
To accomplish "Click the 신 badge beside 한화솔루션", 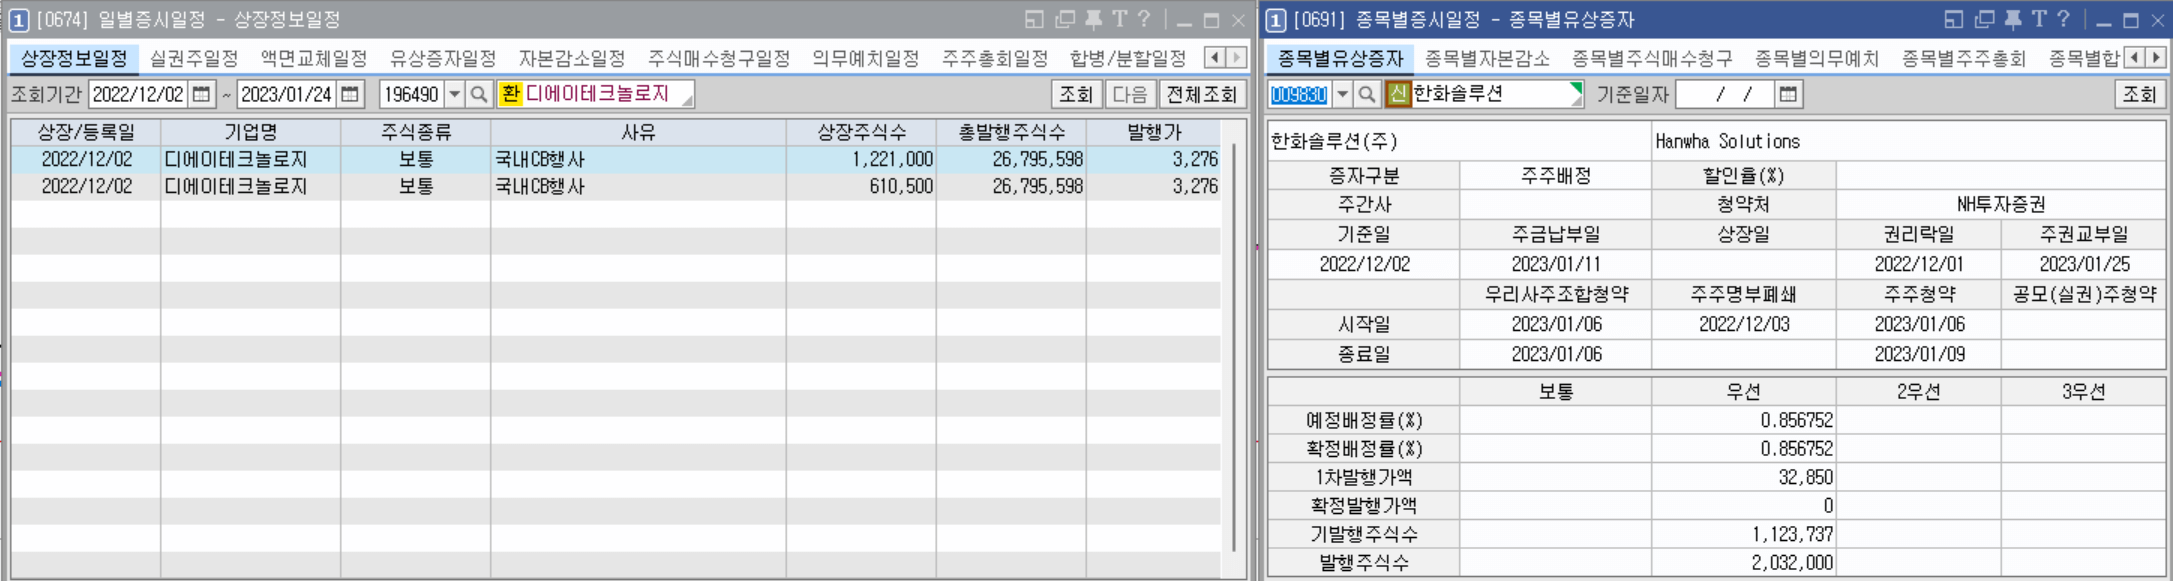I will pyautogui.click(x=1397, y=94).
